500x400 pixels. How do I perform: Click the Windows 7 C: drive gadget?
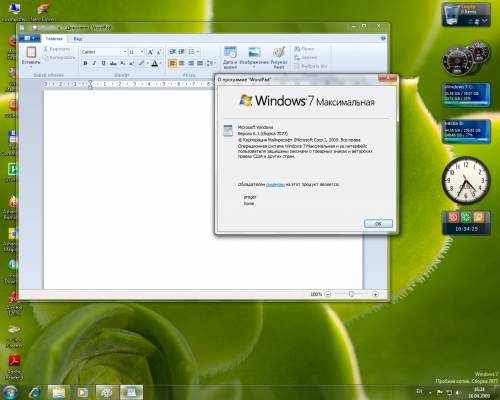466,95
